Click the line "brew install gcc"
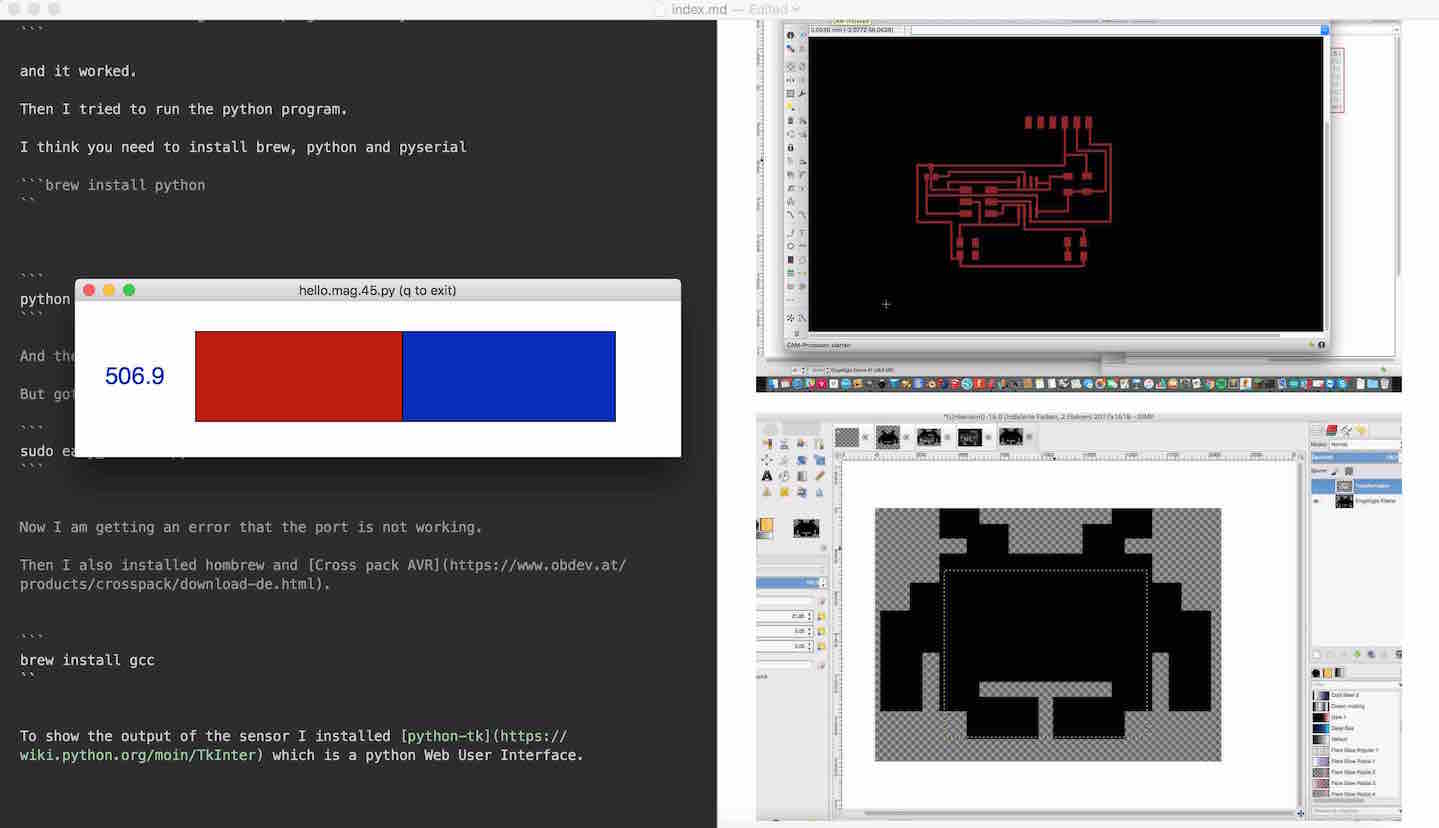The image size is (1439, 828). coord(87,660)
